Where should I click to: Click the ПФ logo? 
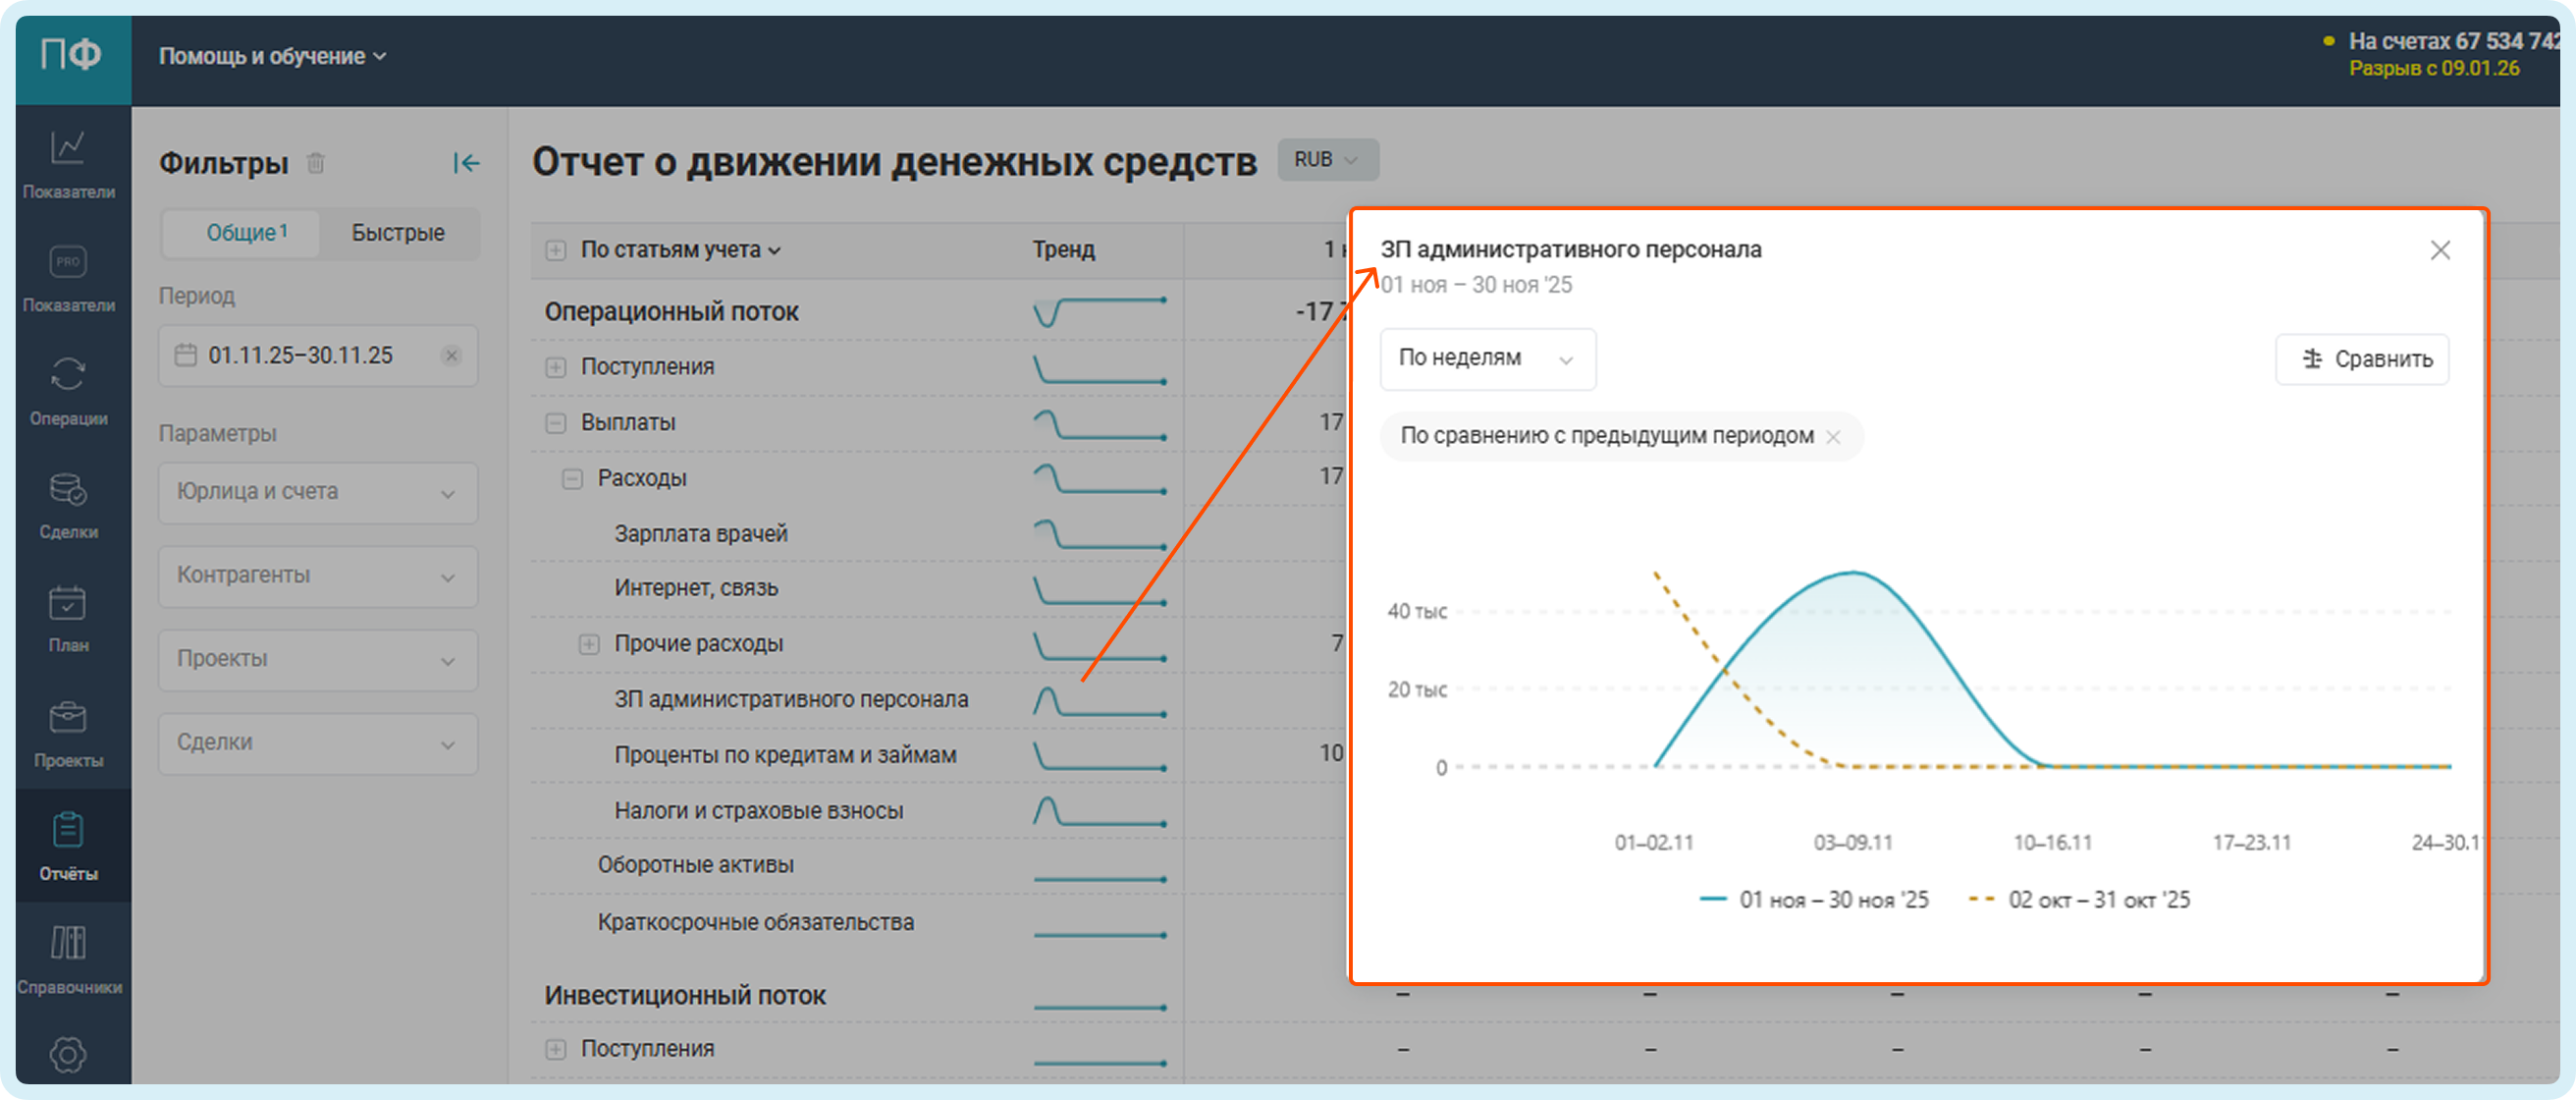[x=72, y=55]
